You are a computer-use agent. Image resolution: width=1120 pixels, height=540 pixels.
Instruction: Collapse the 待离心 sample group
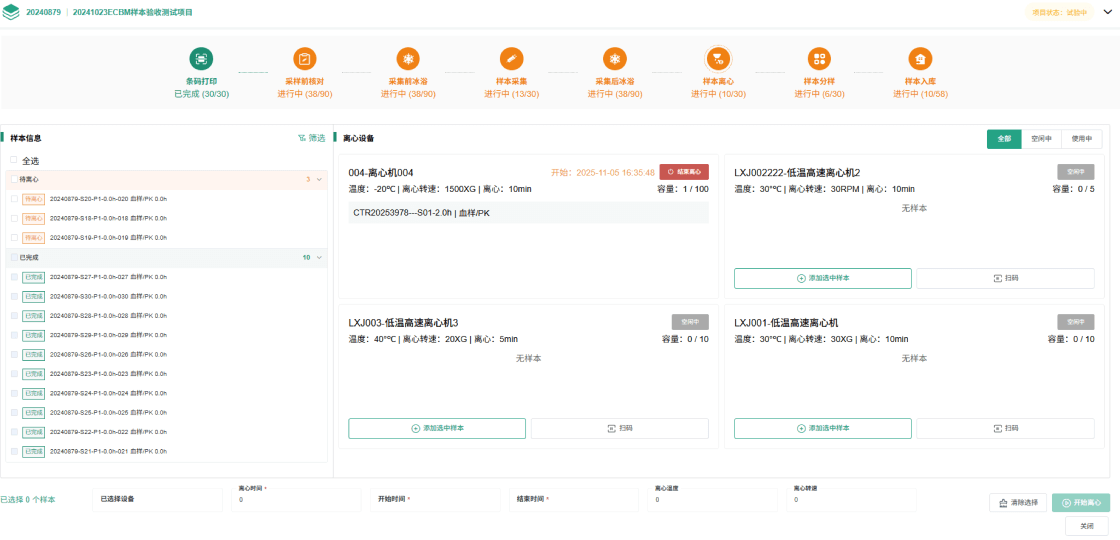(319, 180)
